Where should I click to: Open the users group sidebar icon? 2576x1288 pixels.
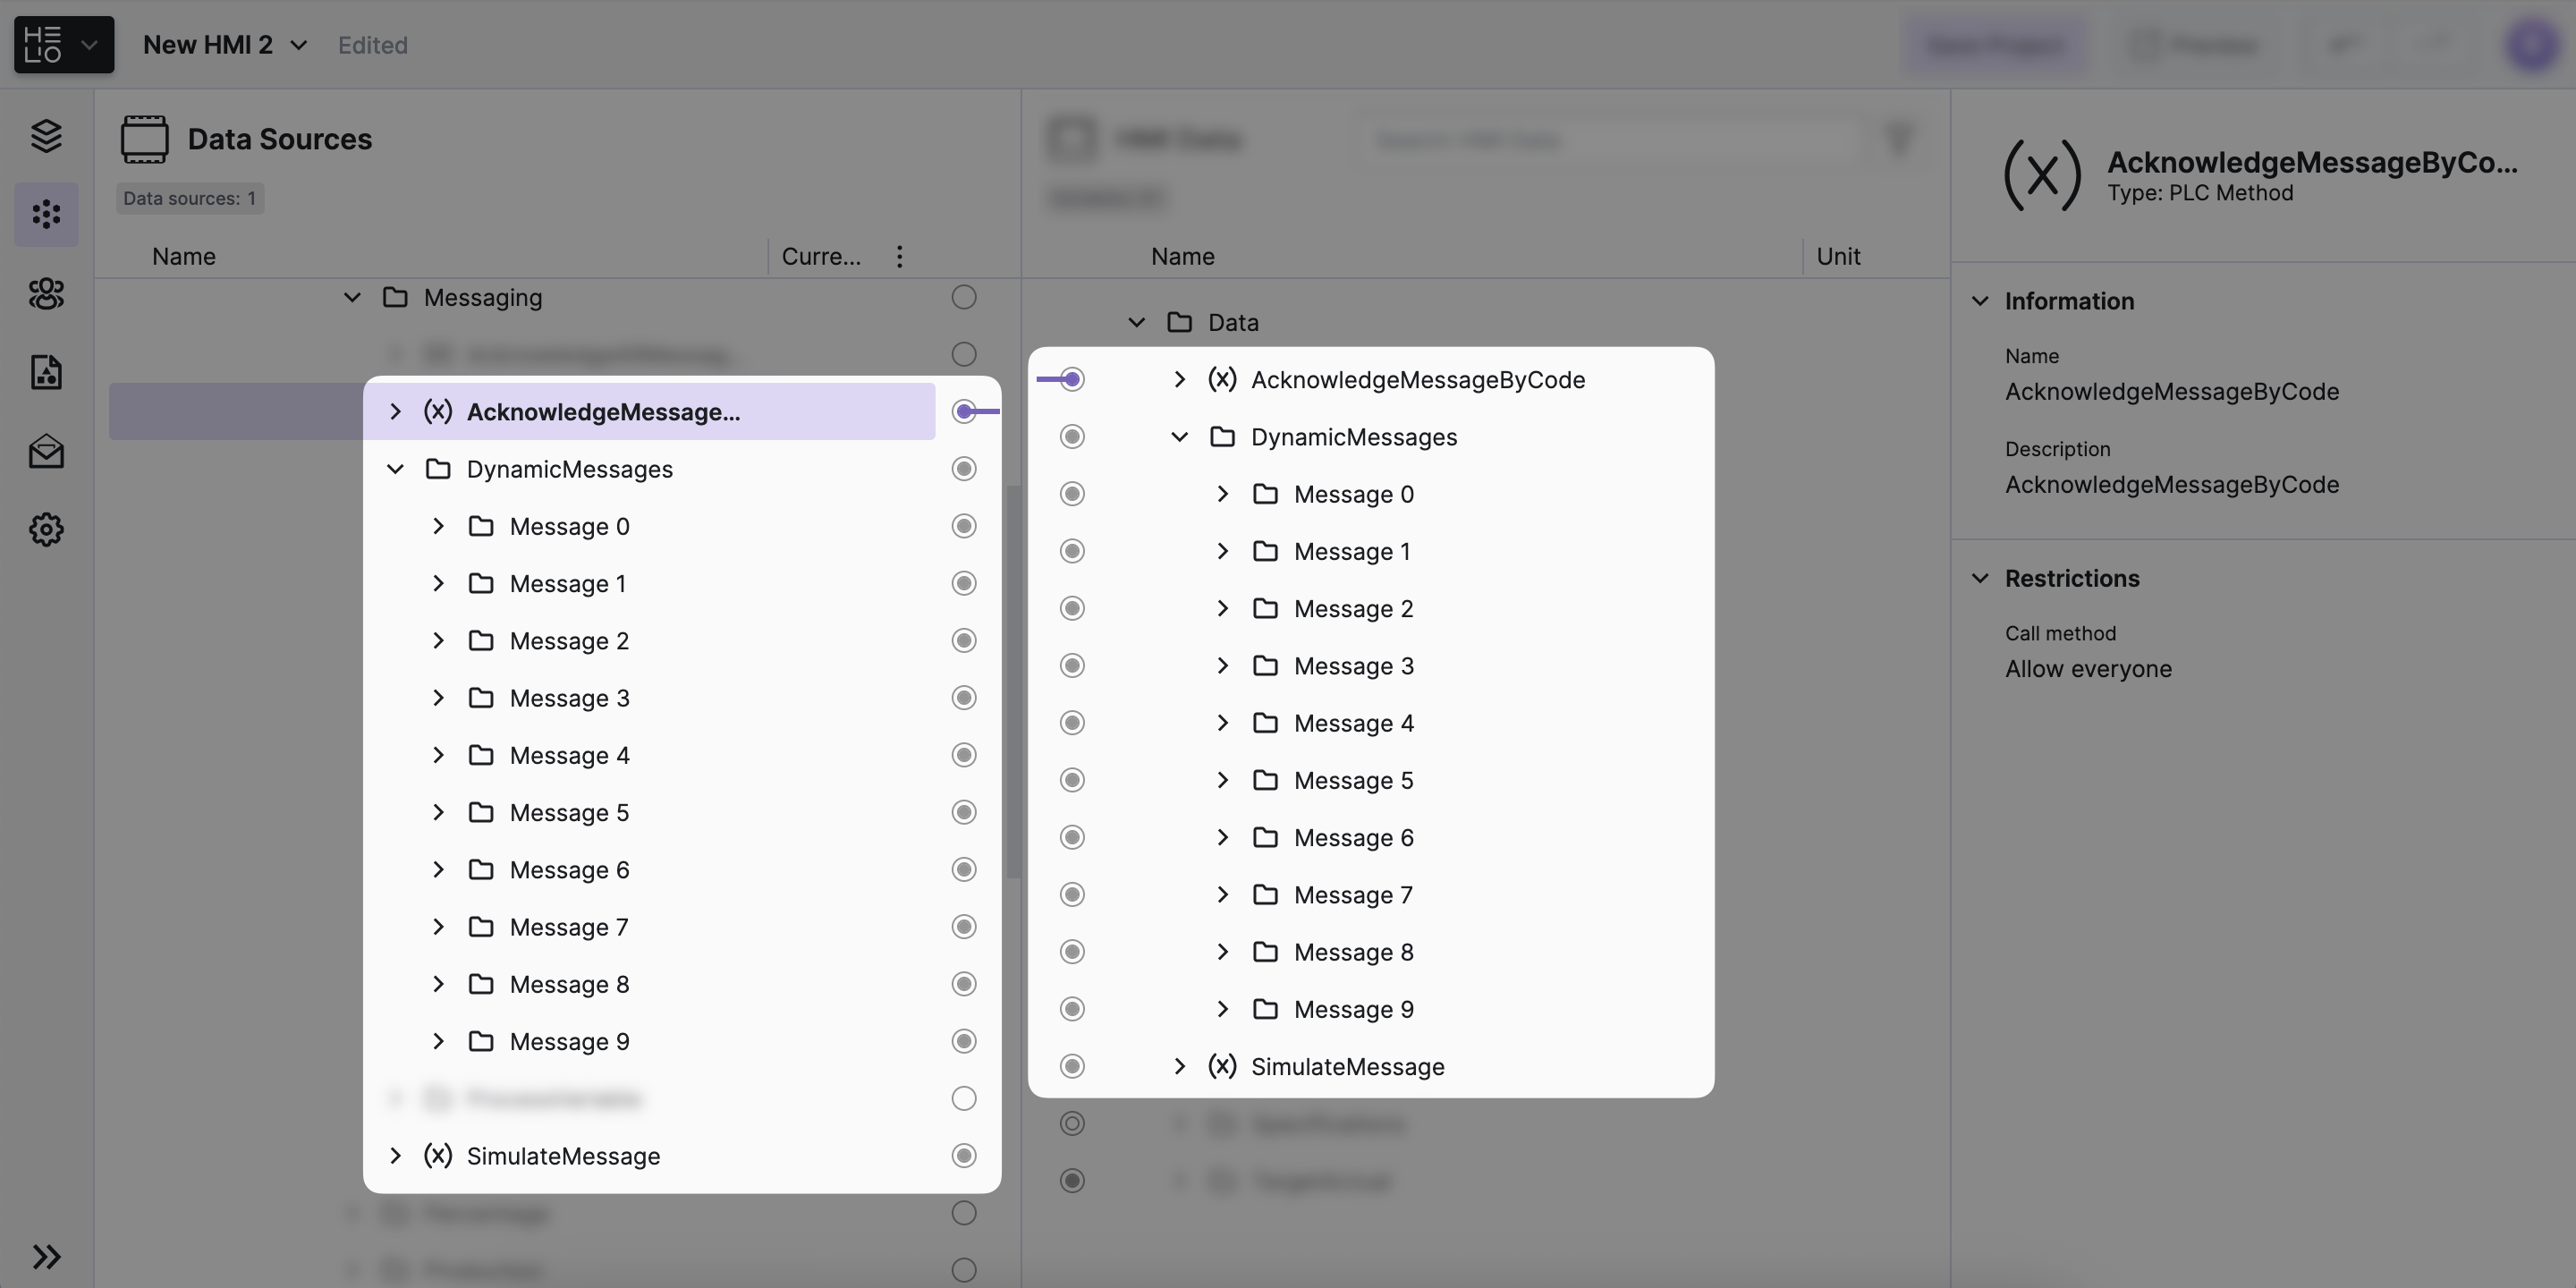pos(46,293)
